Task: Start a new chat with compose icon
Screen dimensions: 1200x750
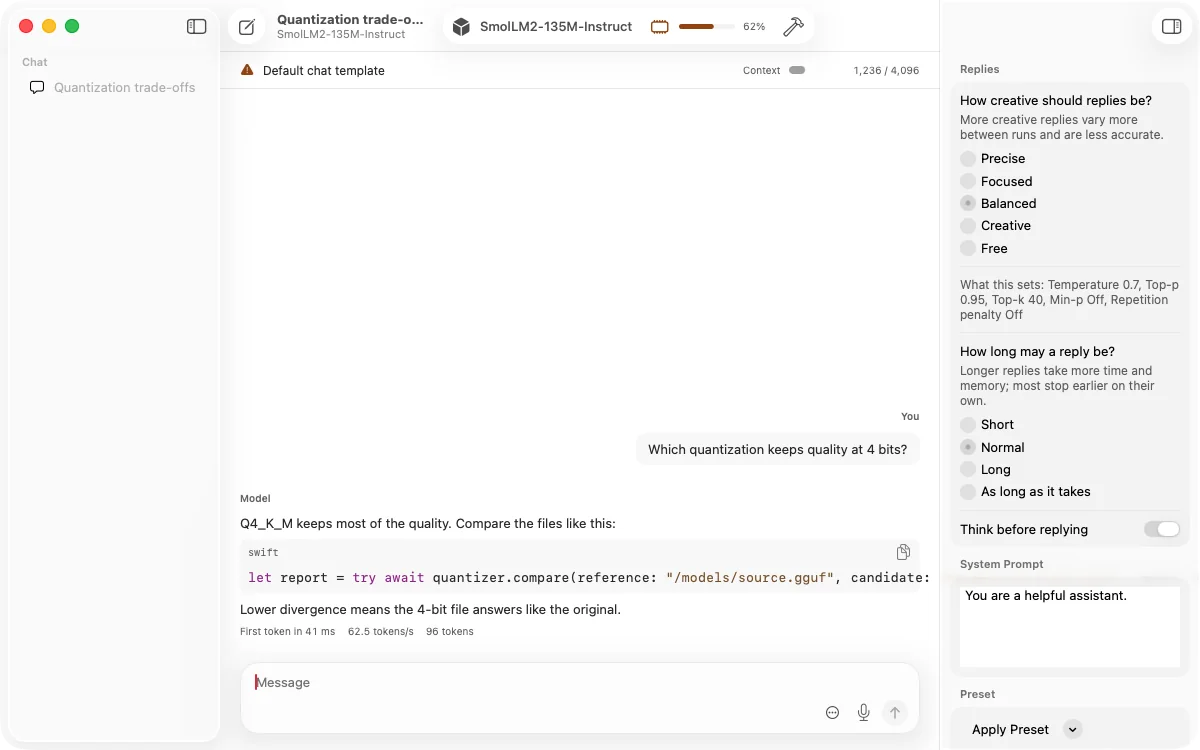Action: coord(247,27)
